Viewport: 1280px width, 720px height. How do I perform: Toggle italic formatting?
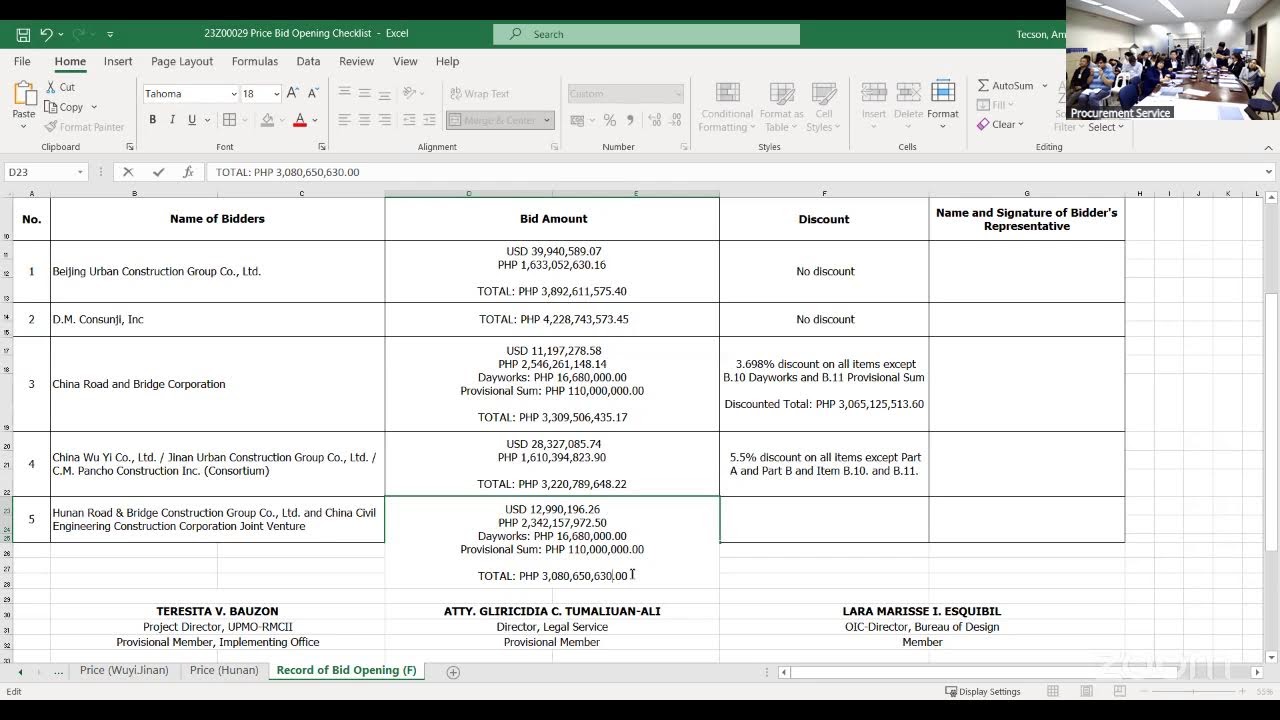click(x=172, y=120)
